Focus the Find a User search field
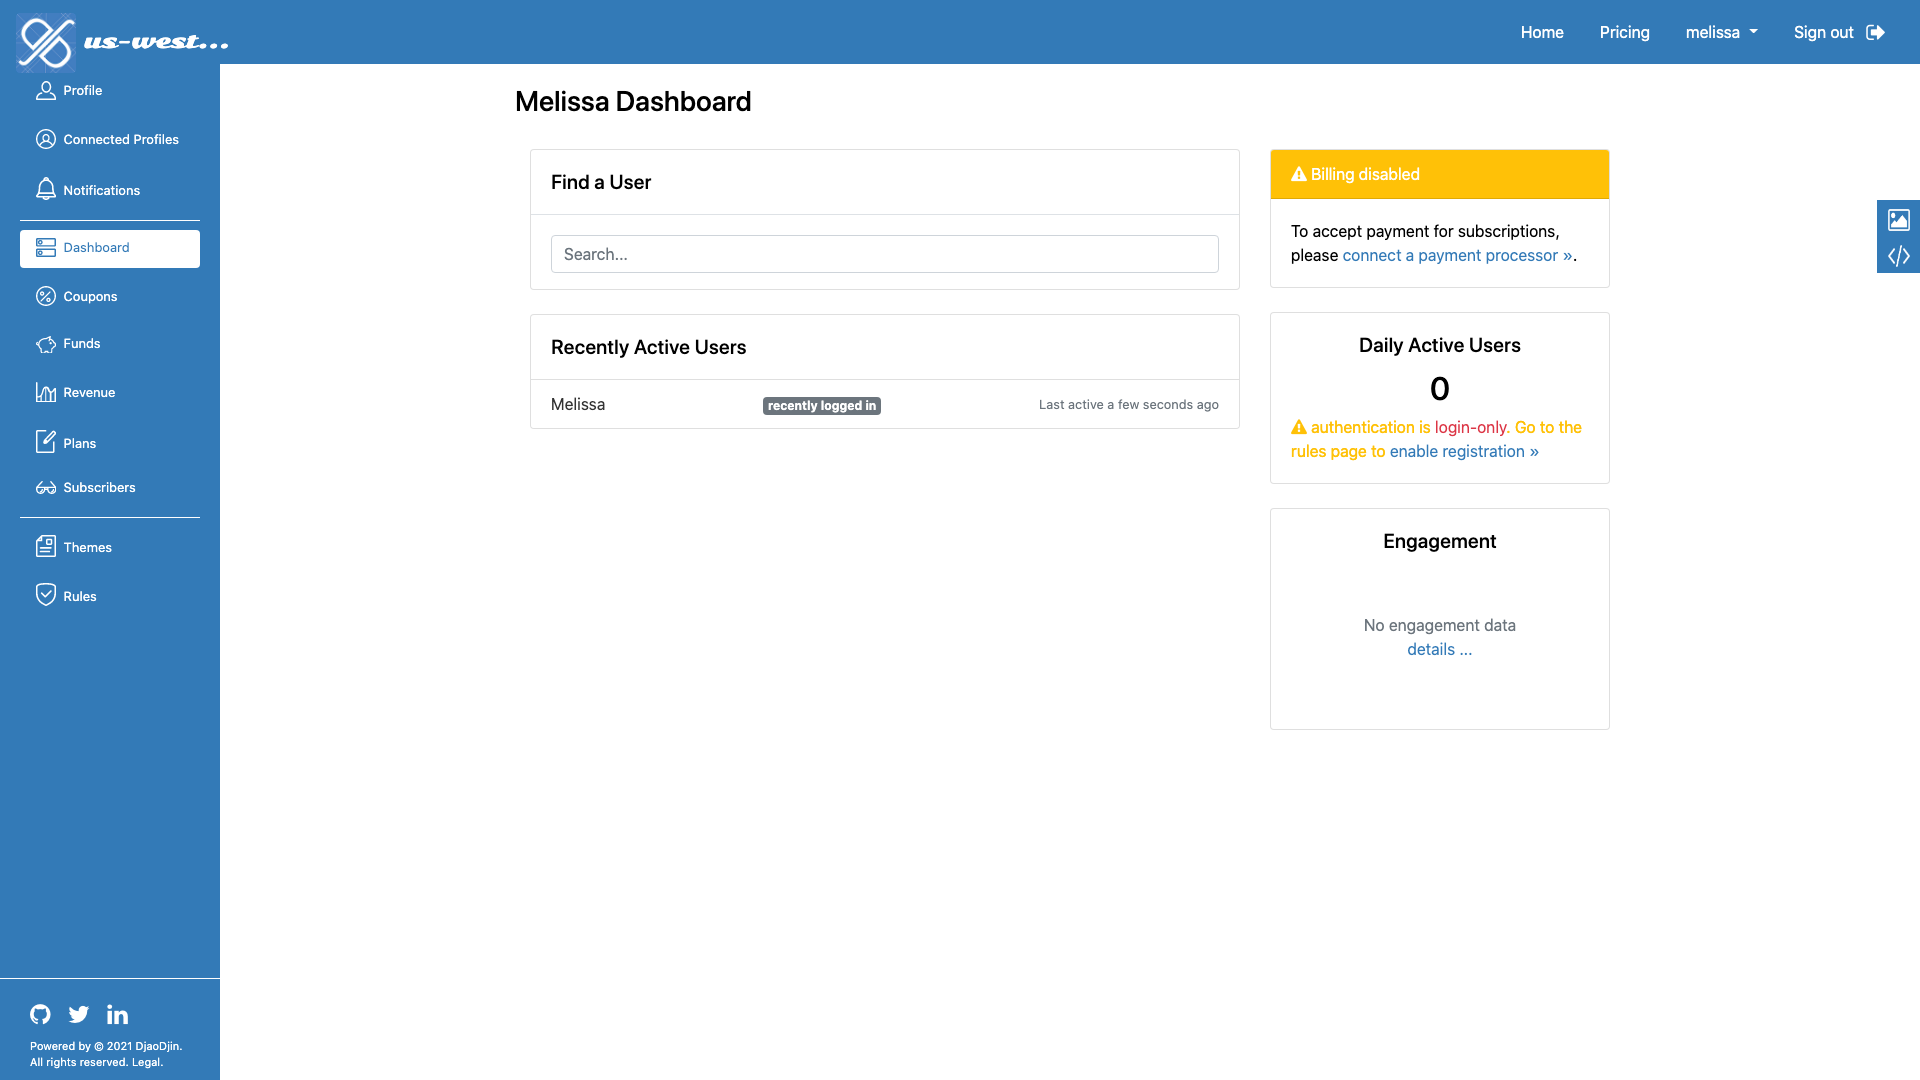Viewport: 1920px width, 1080px height. coord(884,254)
